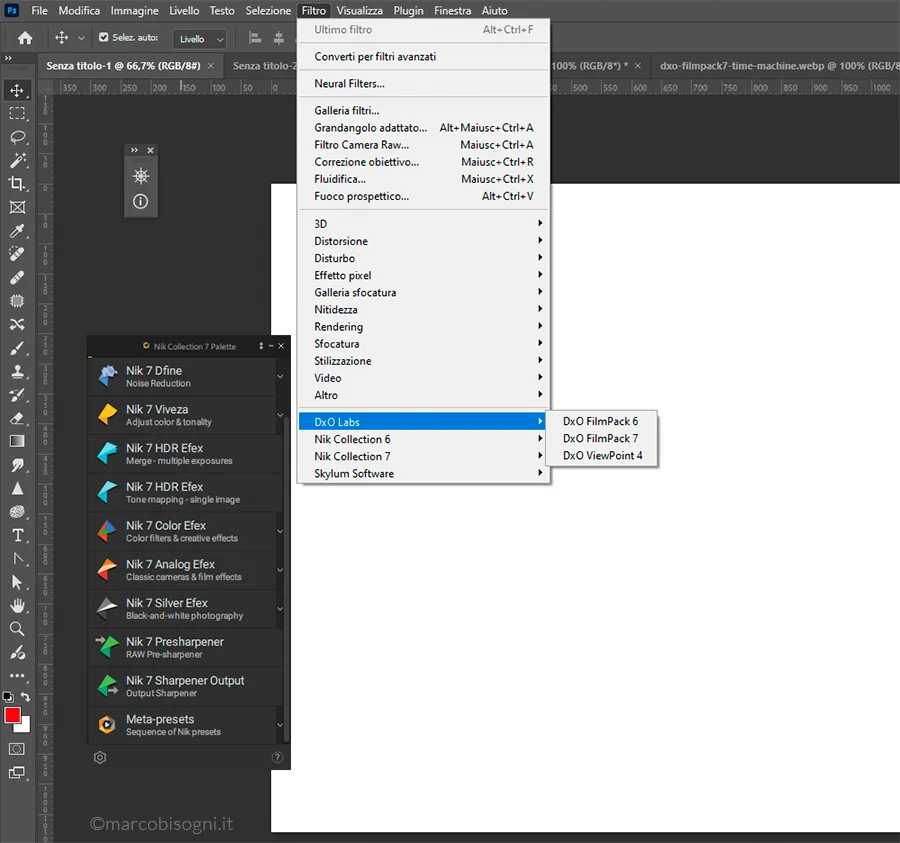
Task: Select the Brush tool
Action: (x=17, y=348)
